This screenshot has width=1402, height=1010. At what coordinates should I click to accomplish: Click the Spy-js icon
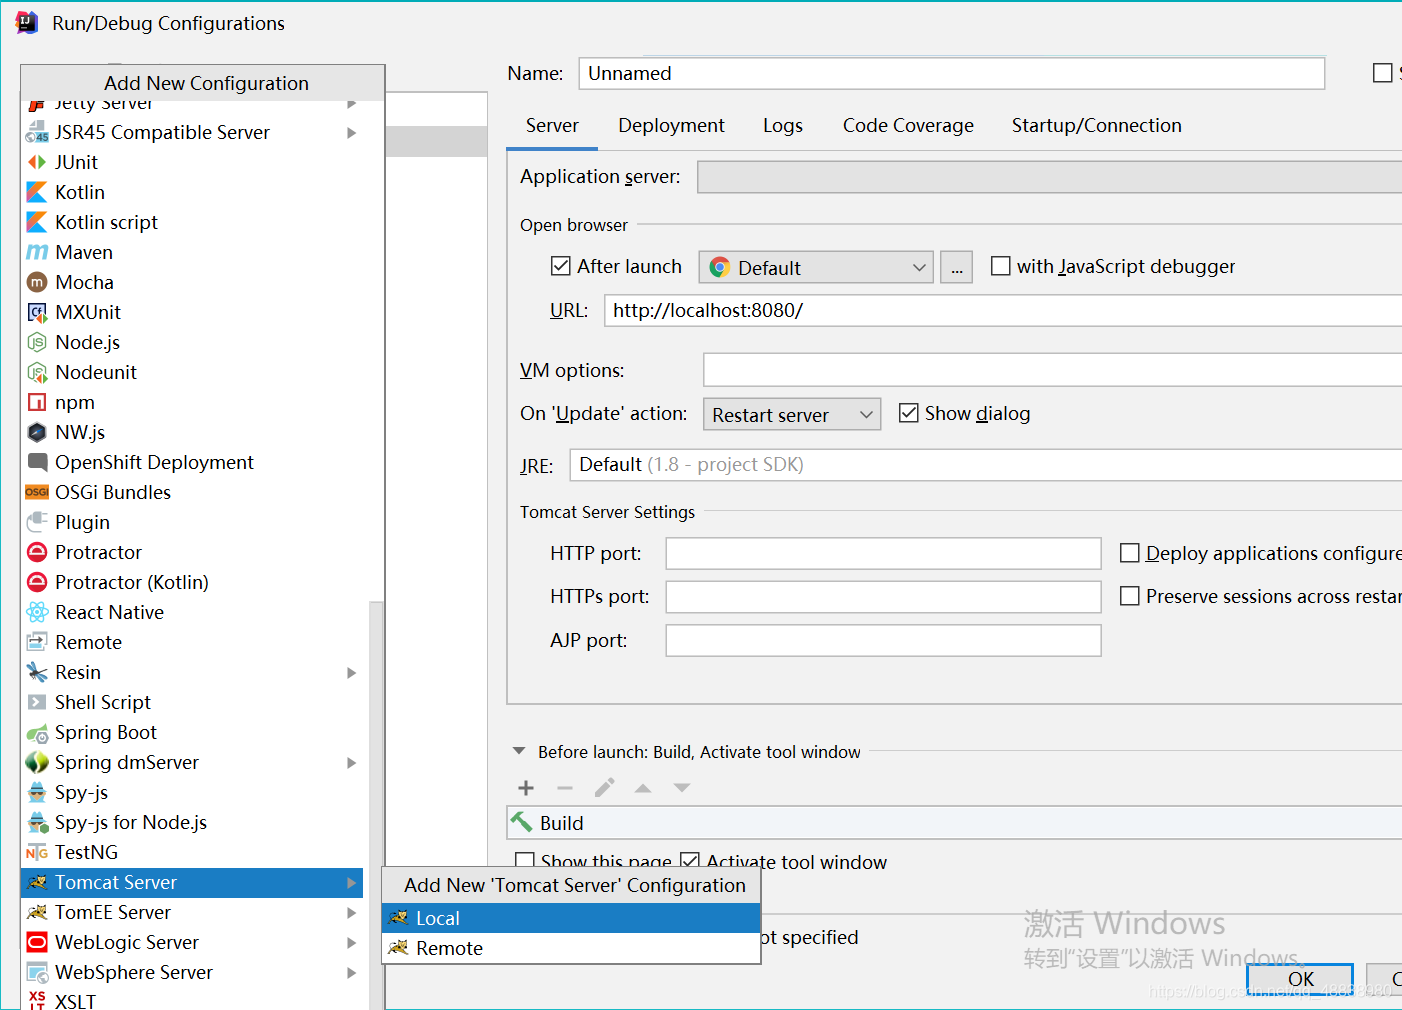[37, 792]
